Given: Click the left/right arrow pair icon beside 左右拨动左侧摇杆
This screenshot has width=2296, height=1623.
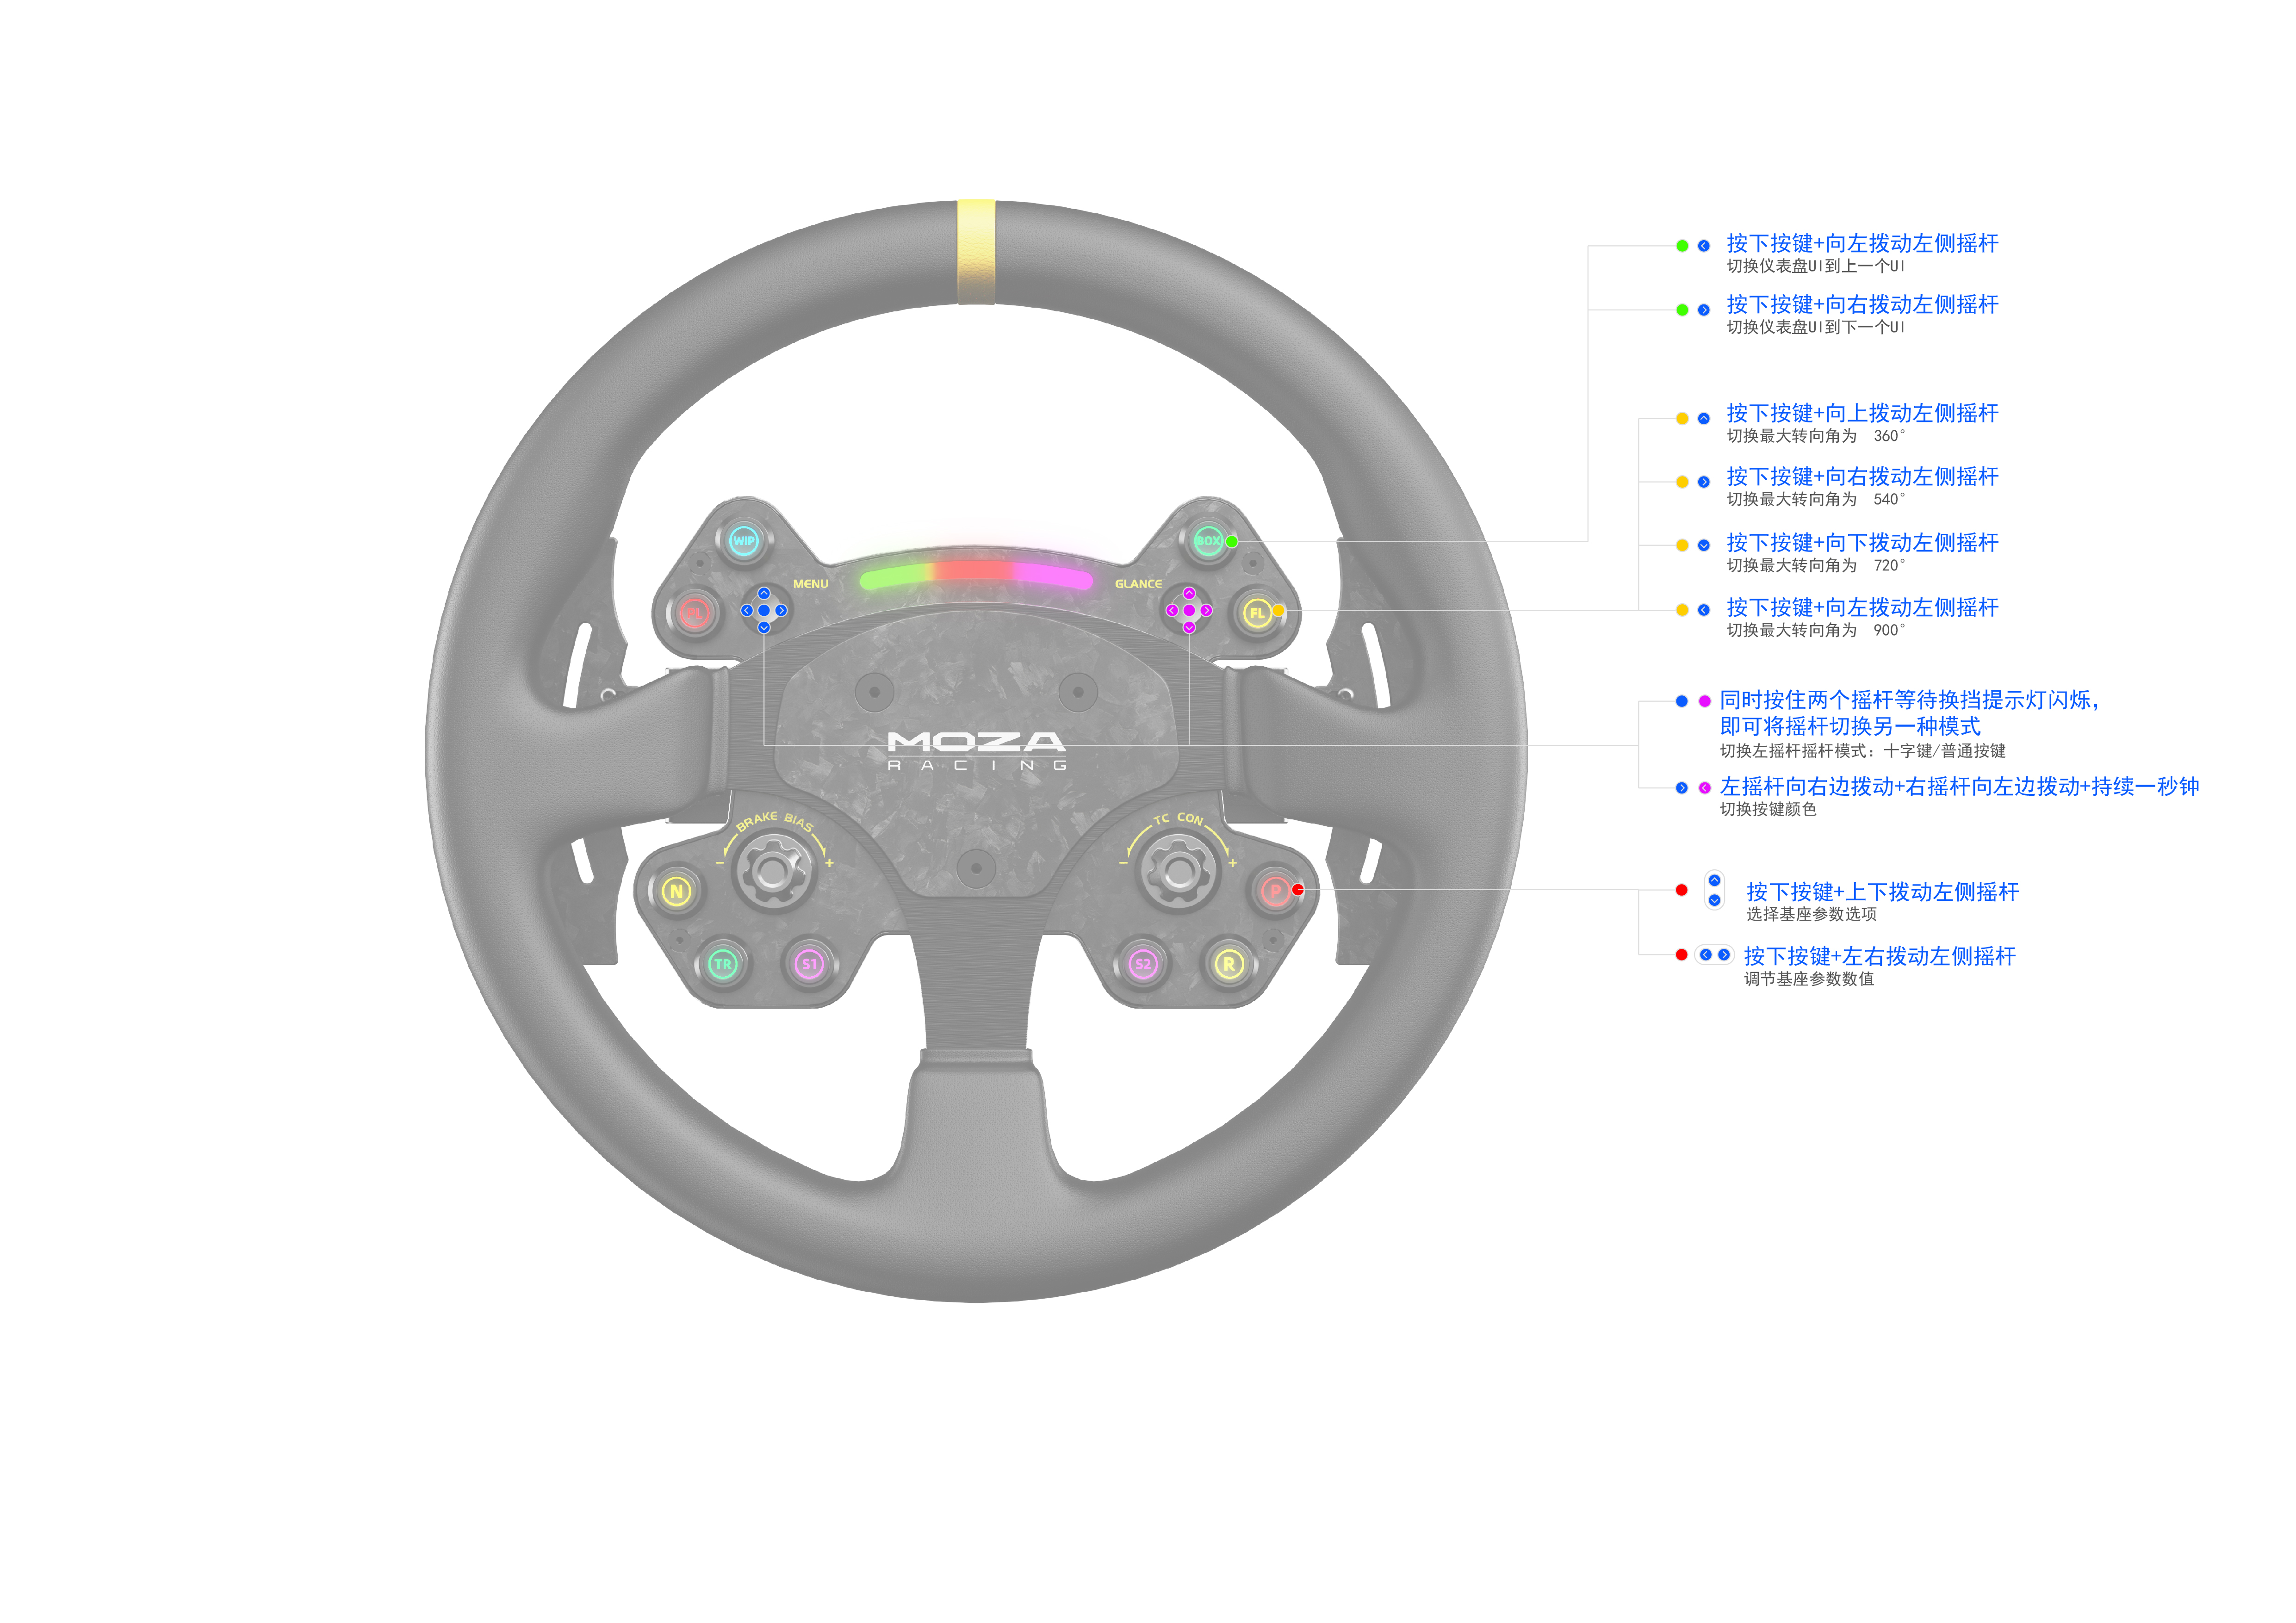Looking at the screenshot, I should pyautogui.click(x=1714, y=955).
